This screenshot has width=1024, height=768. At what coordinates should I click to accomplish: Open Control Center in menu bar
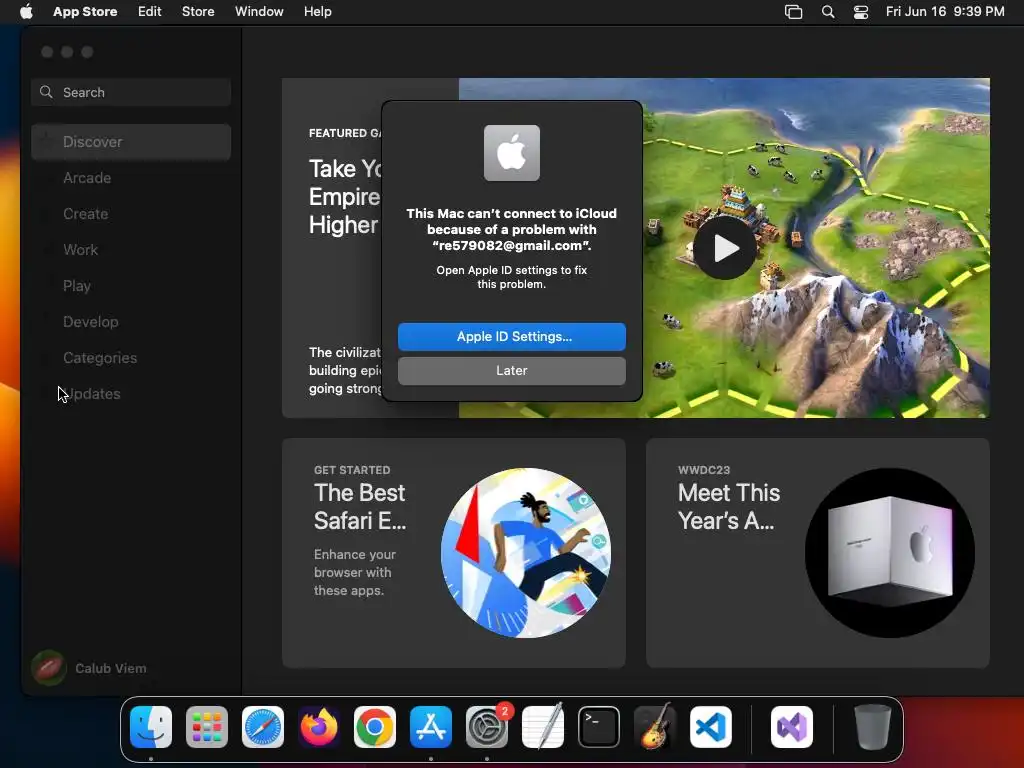pos(861,12)
